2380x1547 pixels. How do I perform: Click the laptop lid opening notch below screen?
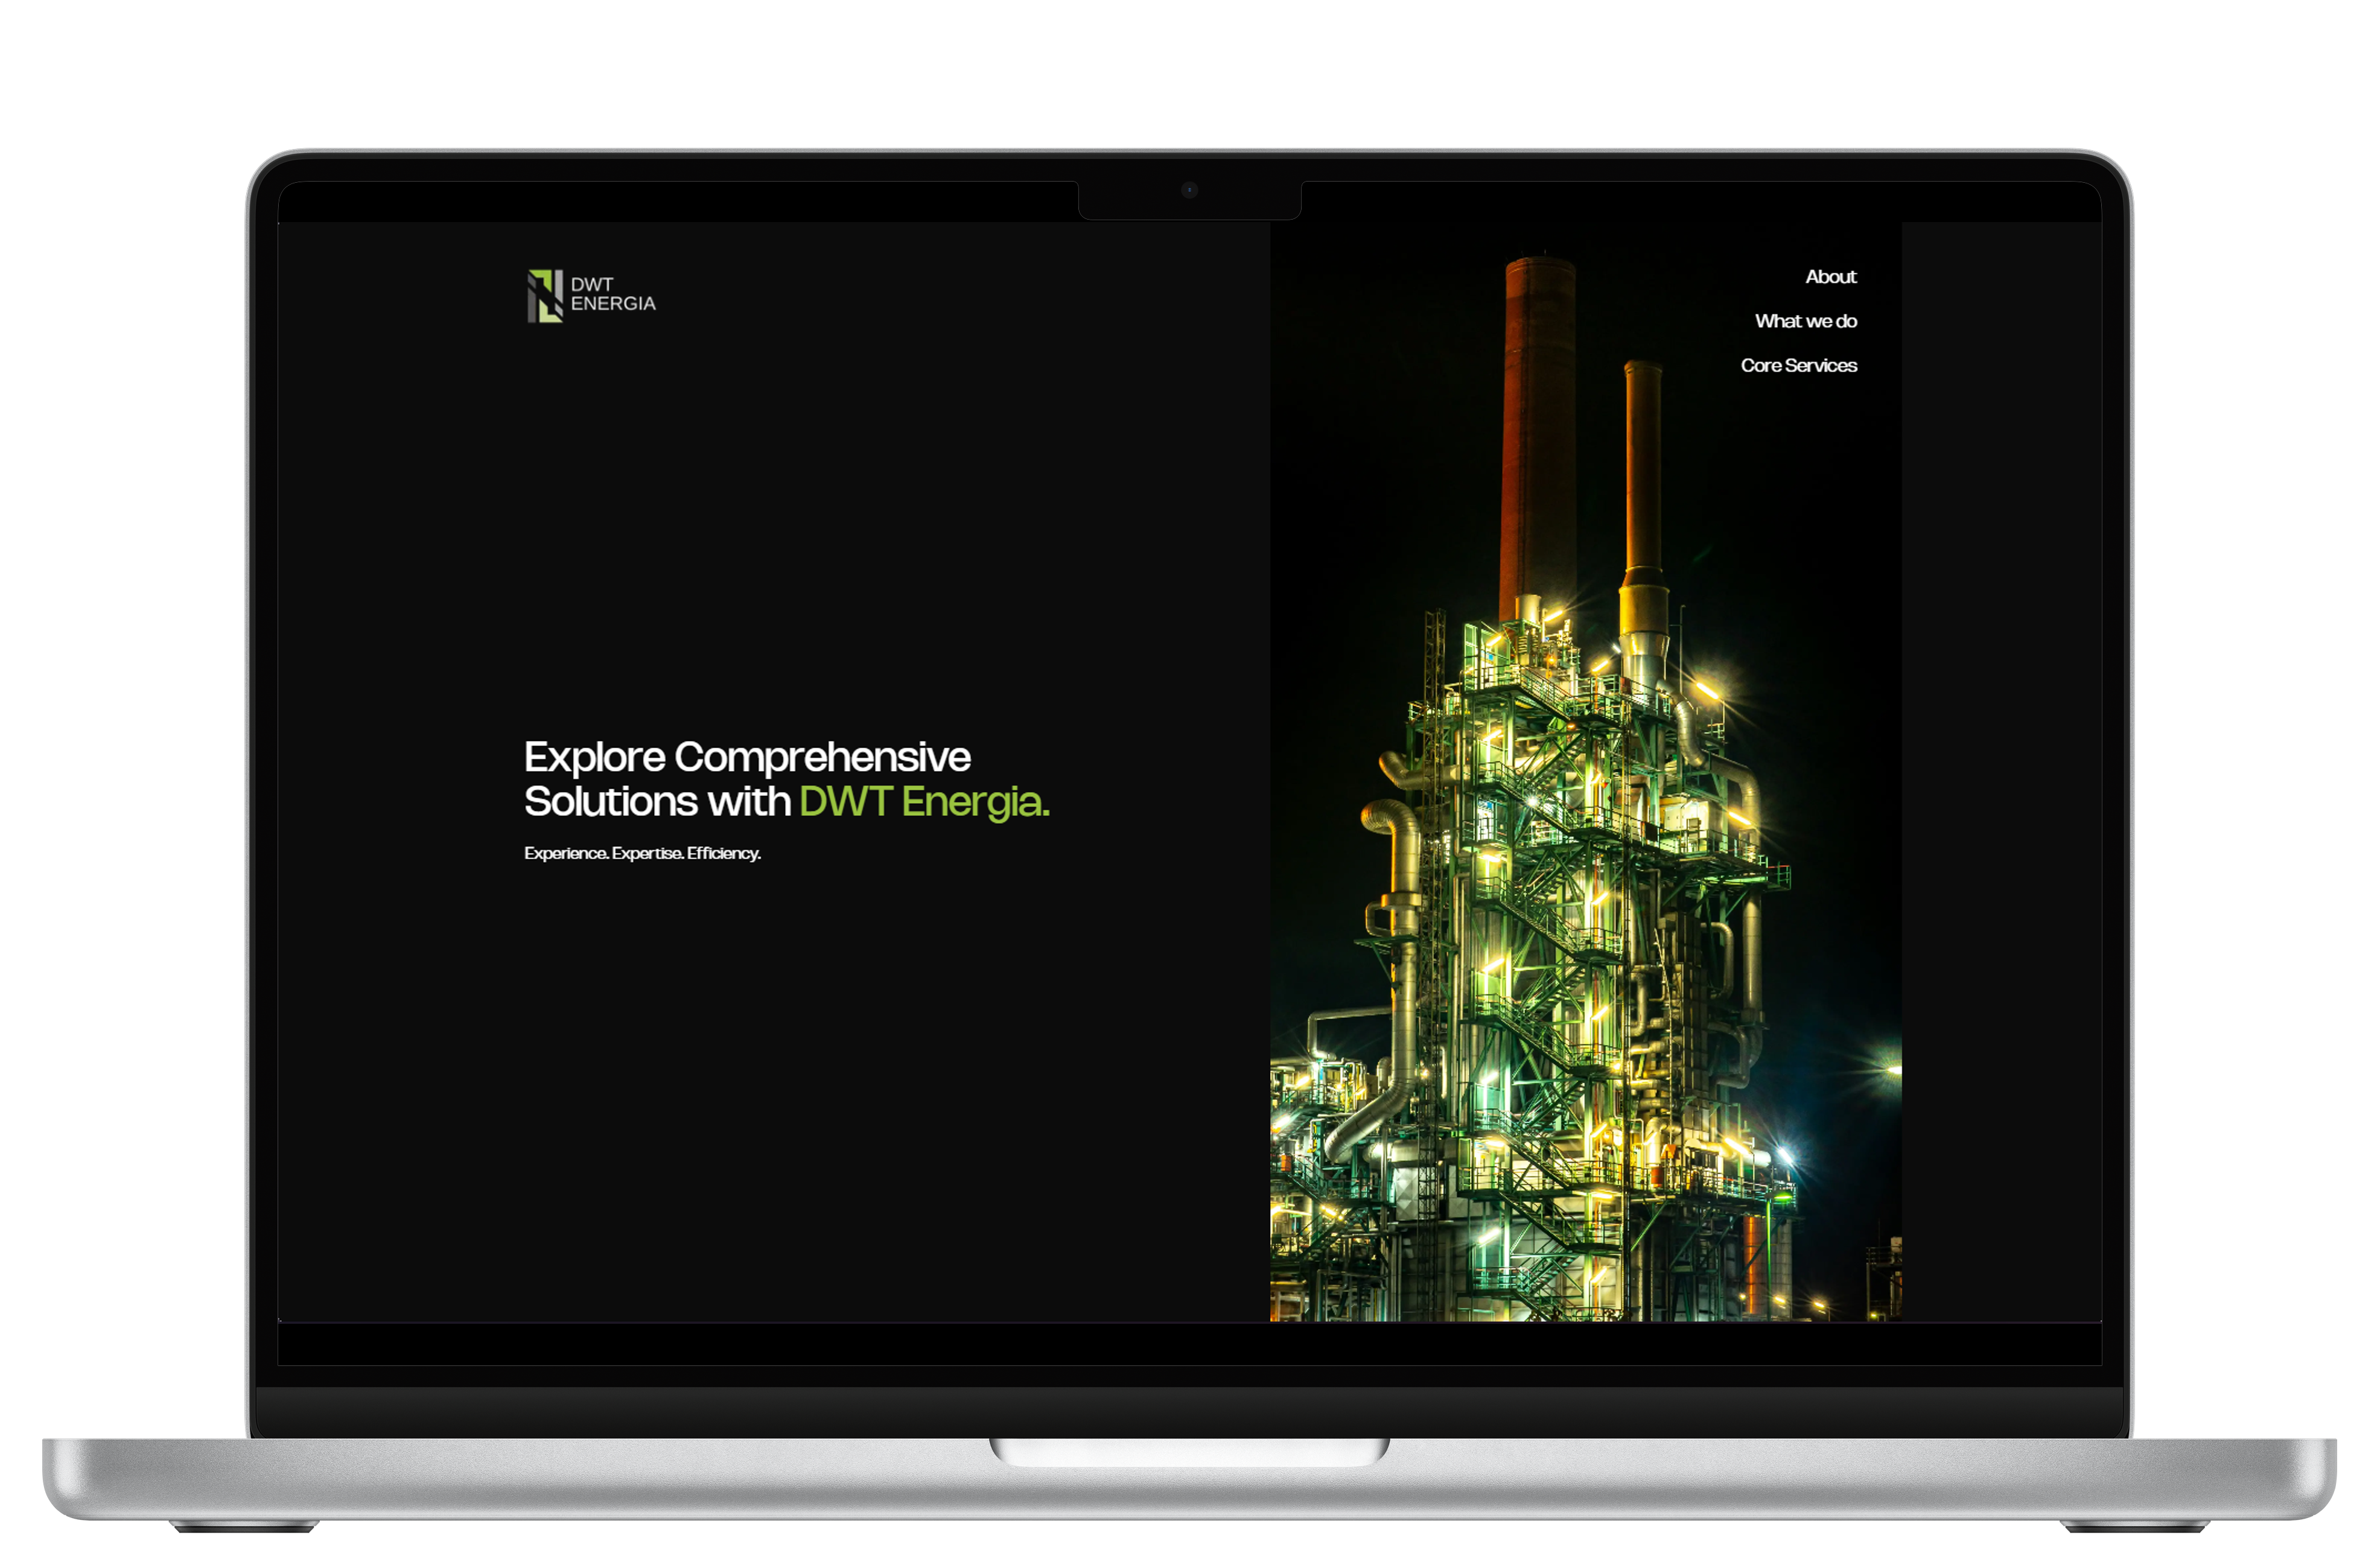pos(1189,1451)
